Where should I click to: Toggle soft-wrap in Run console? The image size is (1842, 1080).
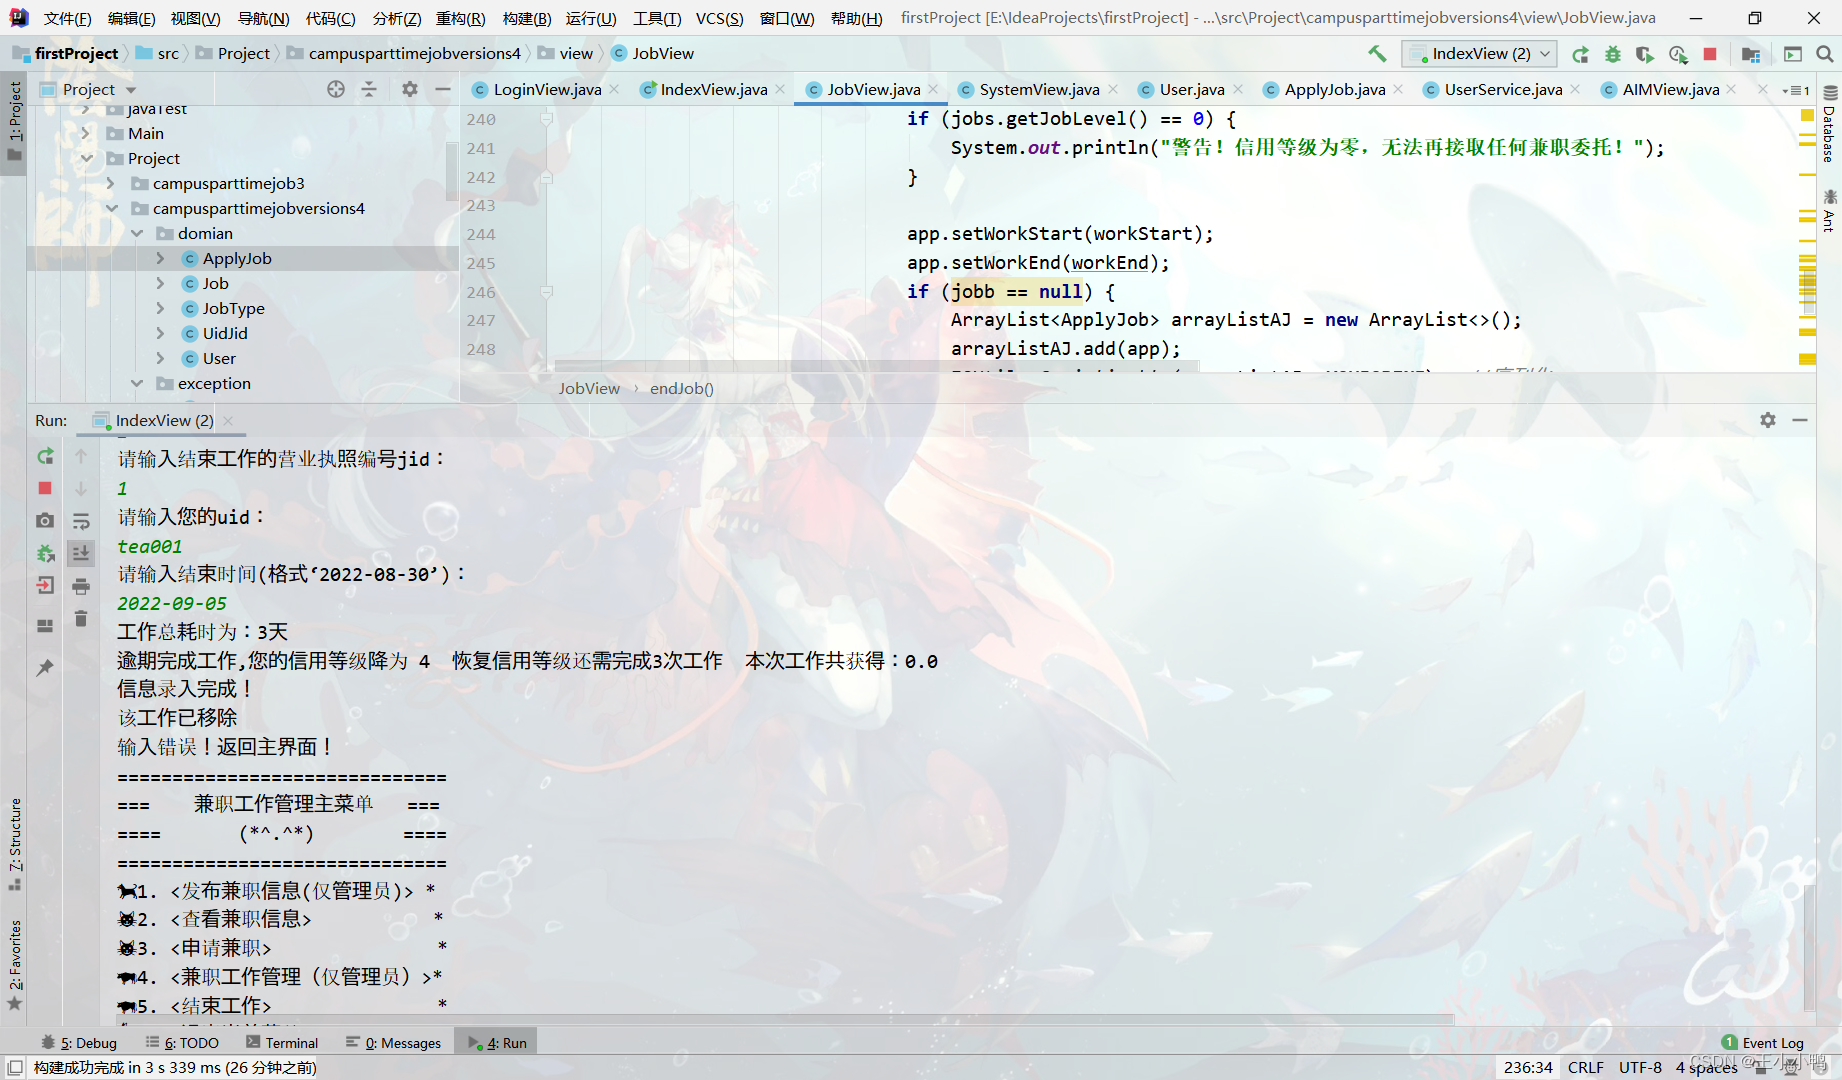point(81,521)
